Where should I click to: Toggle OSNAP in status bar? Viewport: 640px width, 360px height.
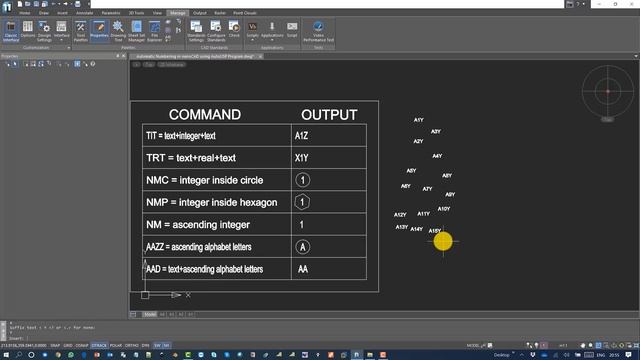(x=82, y=346)
